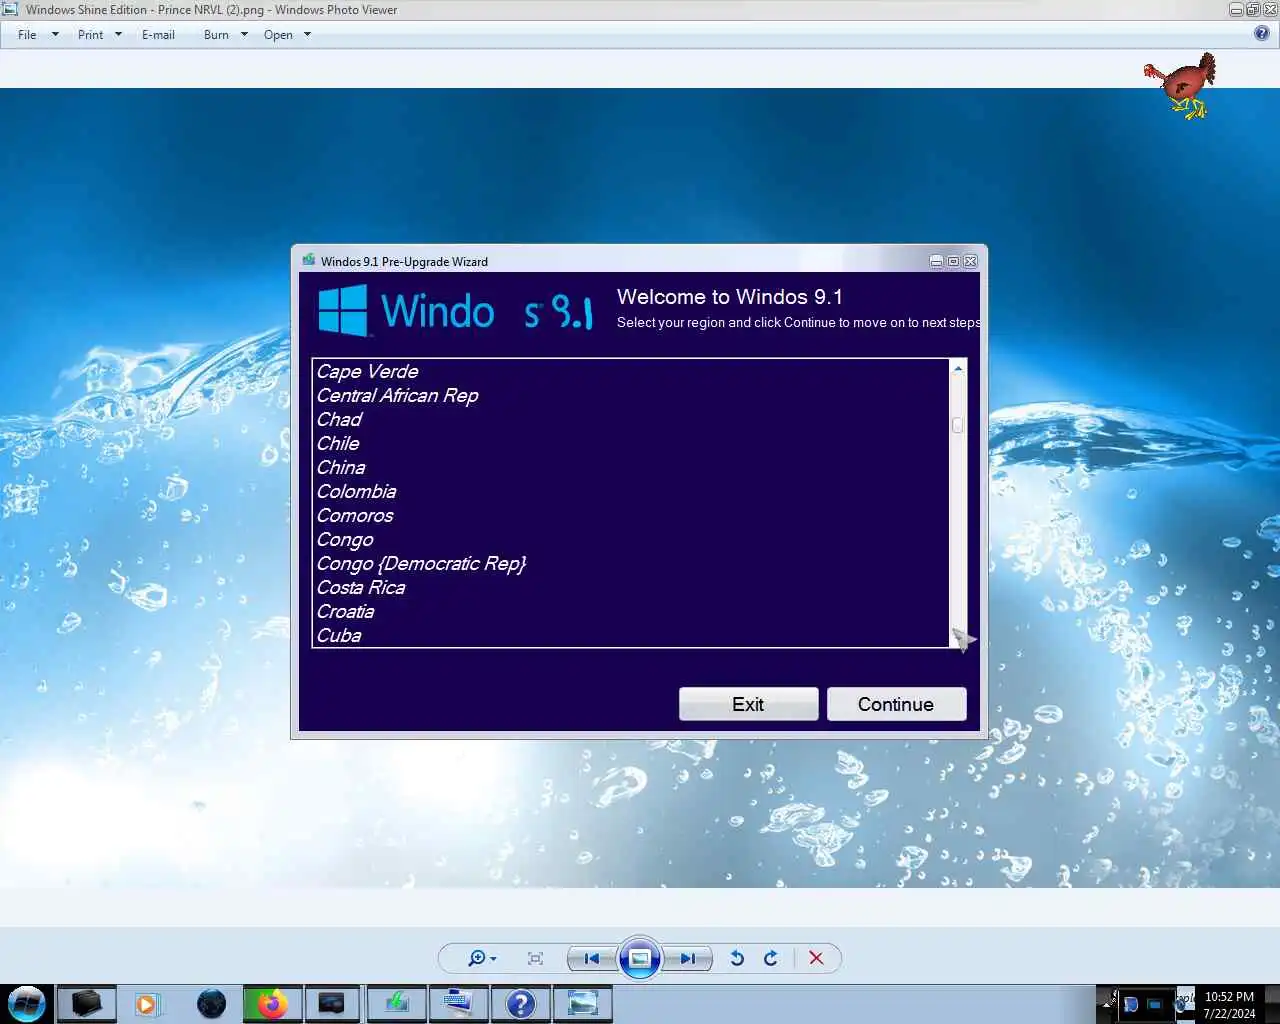The height and width of the screenshot is (1024, 1280).
Task: Click the first blue system tray icon
Action: pos(1131,1004)
